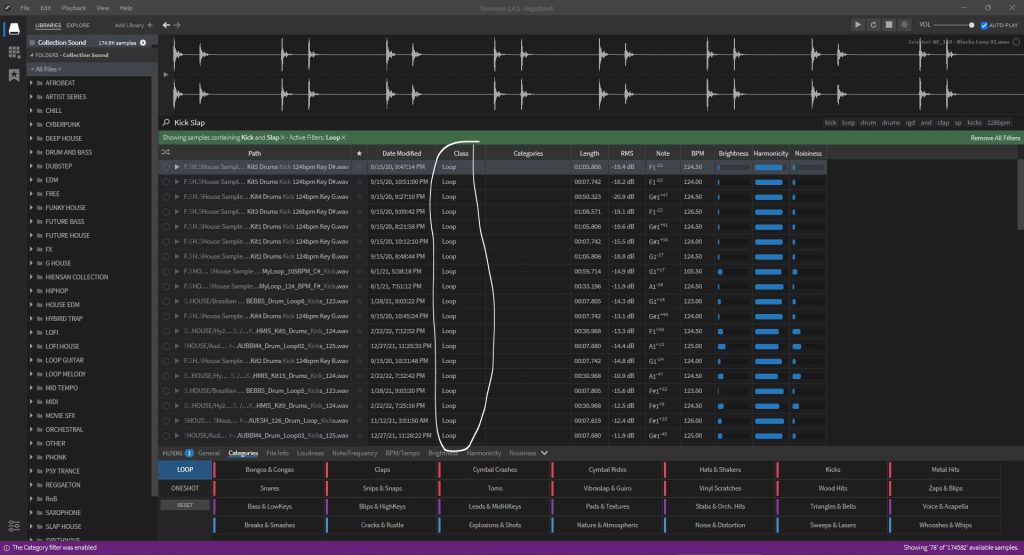Screen dimensions: 1024x555
Task: Expand the HIPHOP folder
Action: click(x=31, y=291)
